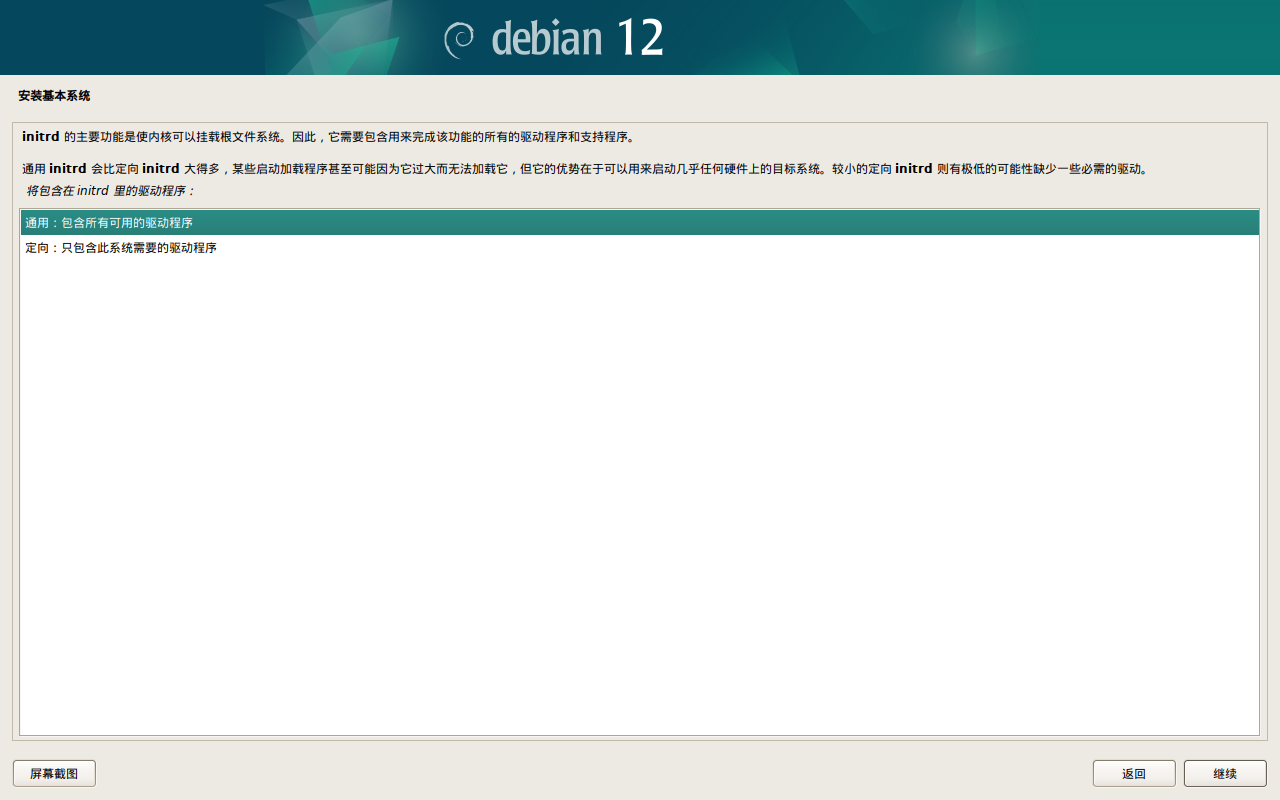Click the 将包含在 initrd 里的驱动程序 prompt label

point(110,190)
